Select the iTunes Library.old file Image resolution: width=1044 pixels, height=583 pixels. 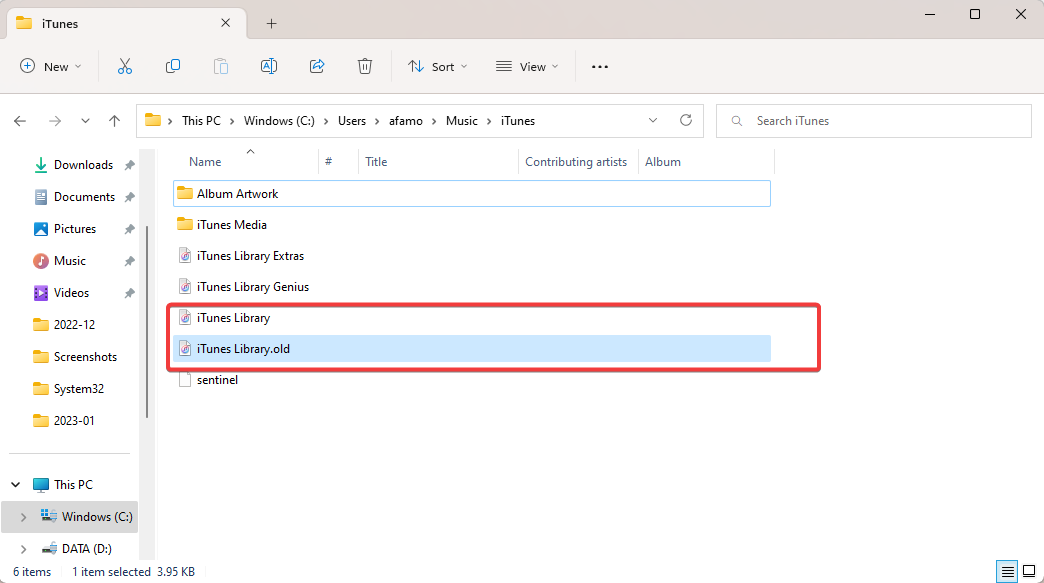[x=472, y=349]
